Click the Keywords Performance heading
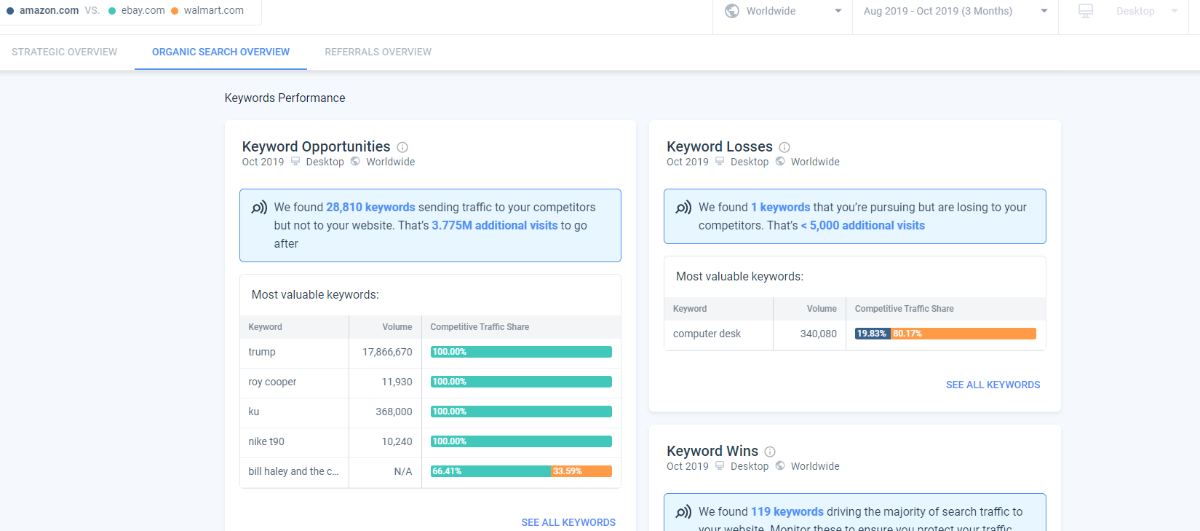This screenshot has height=531, width=1200. click(x=285, y=98)
